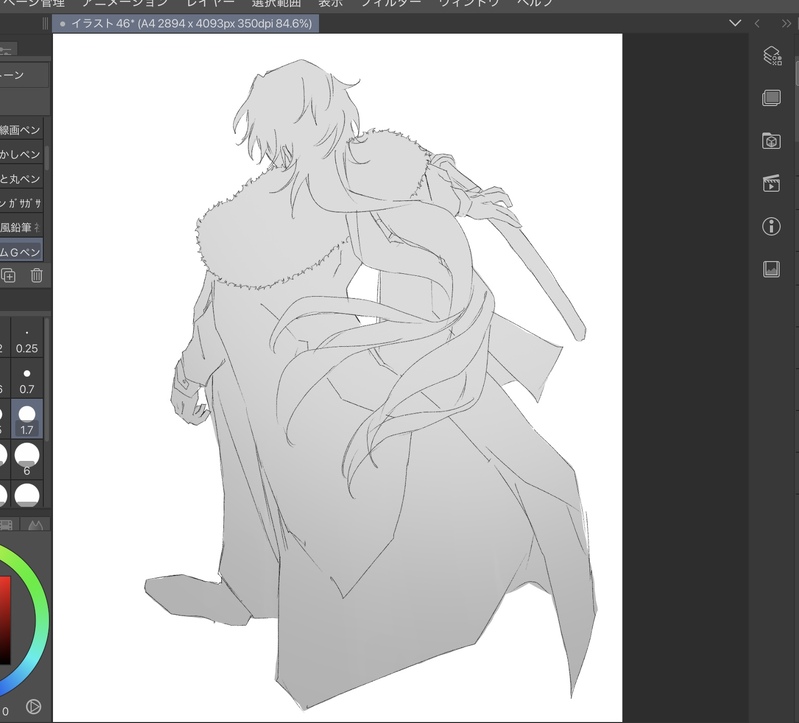The height and width of the screenshot is (723, 799).
Task: Open the Material palette folder icon
Action: (771, 141)
